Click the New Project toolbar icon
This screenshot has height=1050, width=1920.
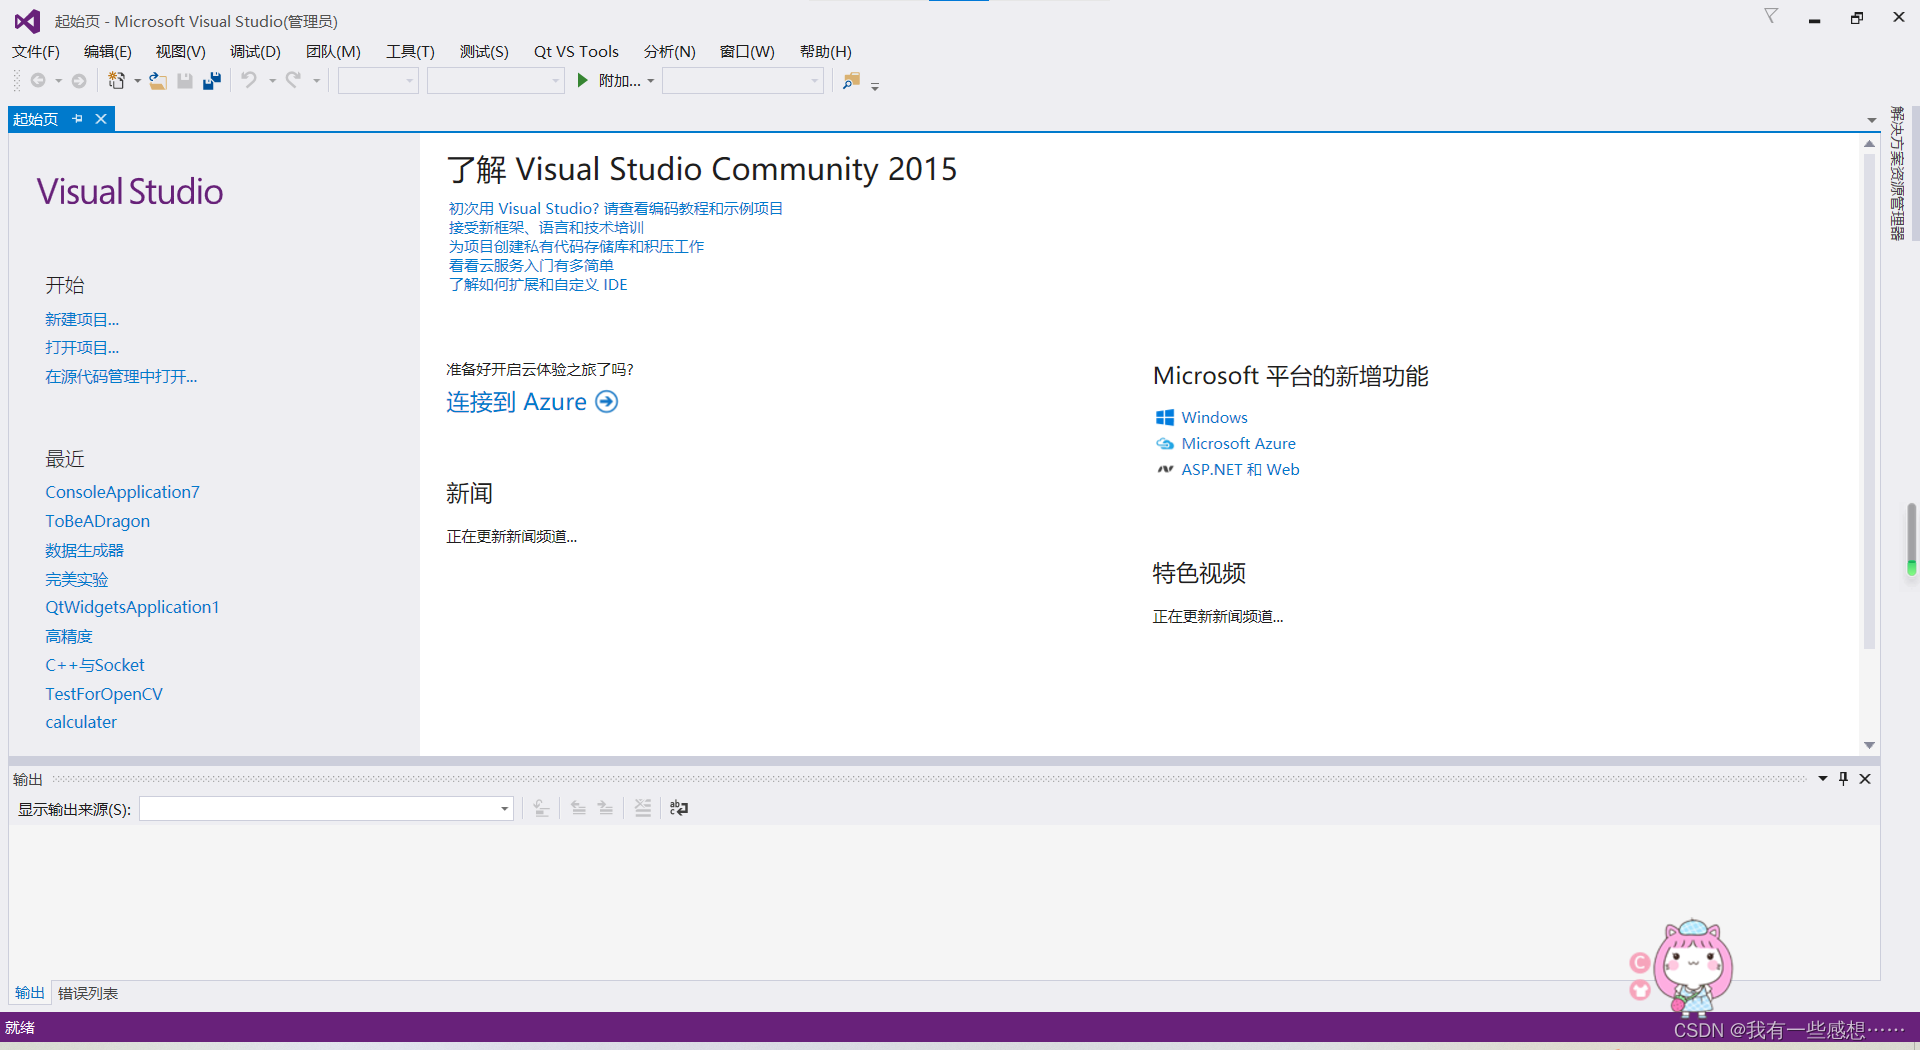117,81
